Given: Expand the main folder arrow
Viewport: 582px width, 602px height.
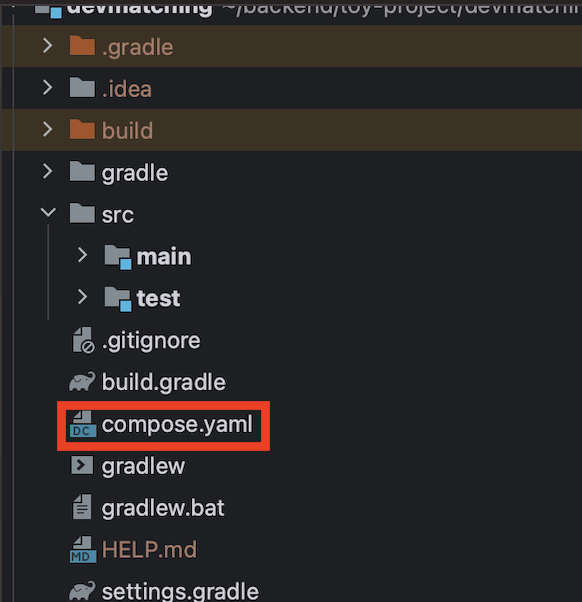Looking at the screenshot, I should click(x=82, y=255).
